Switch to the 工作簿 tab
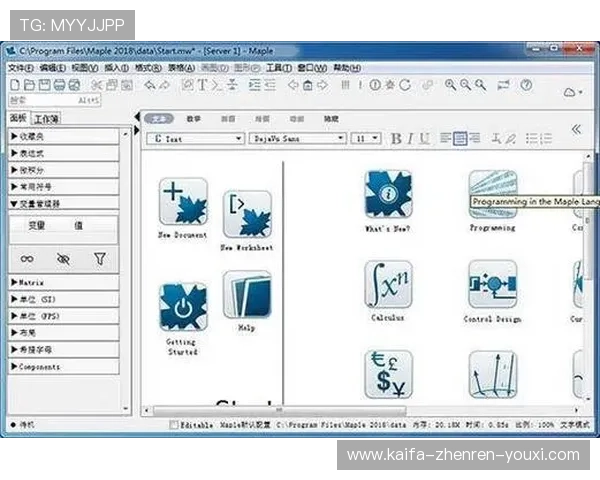 pyautogui.click(x=46, y=118)
